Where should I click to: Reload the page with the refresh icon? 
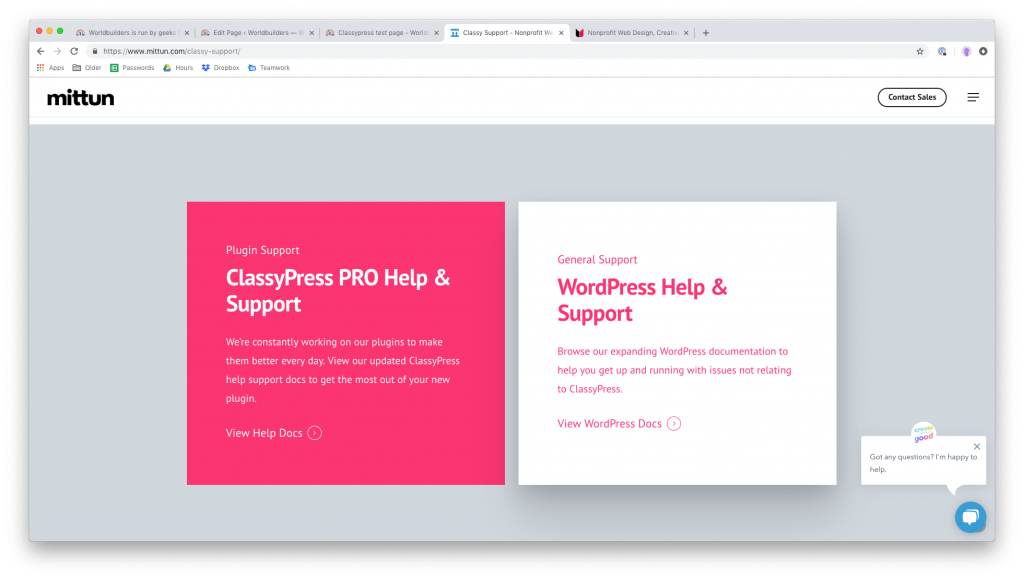74,51
